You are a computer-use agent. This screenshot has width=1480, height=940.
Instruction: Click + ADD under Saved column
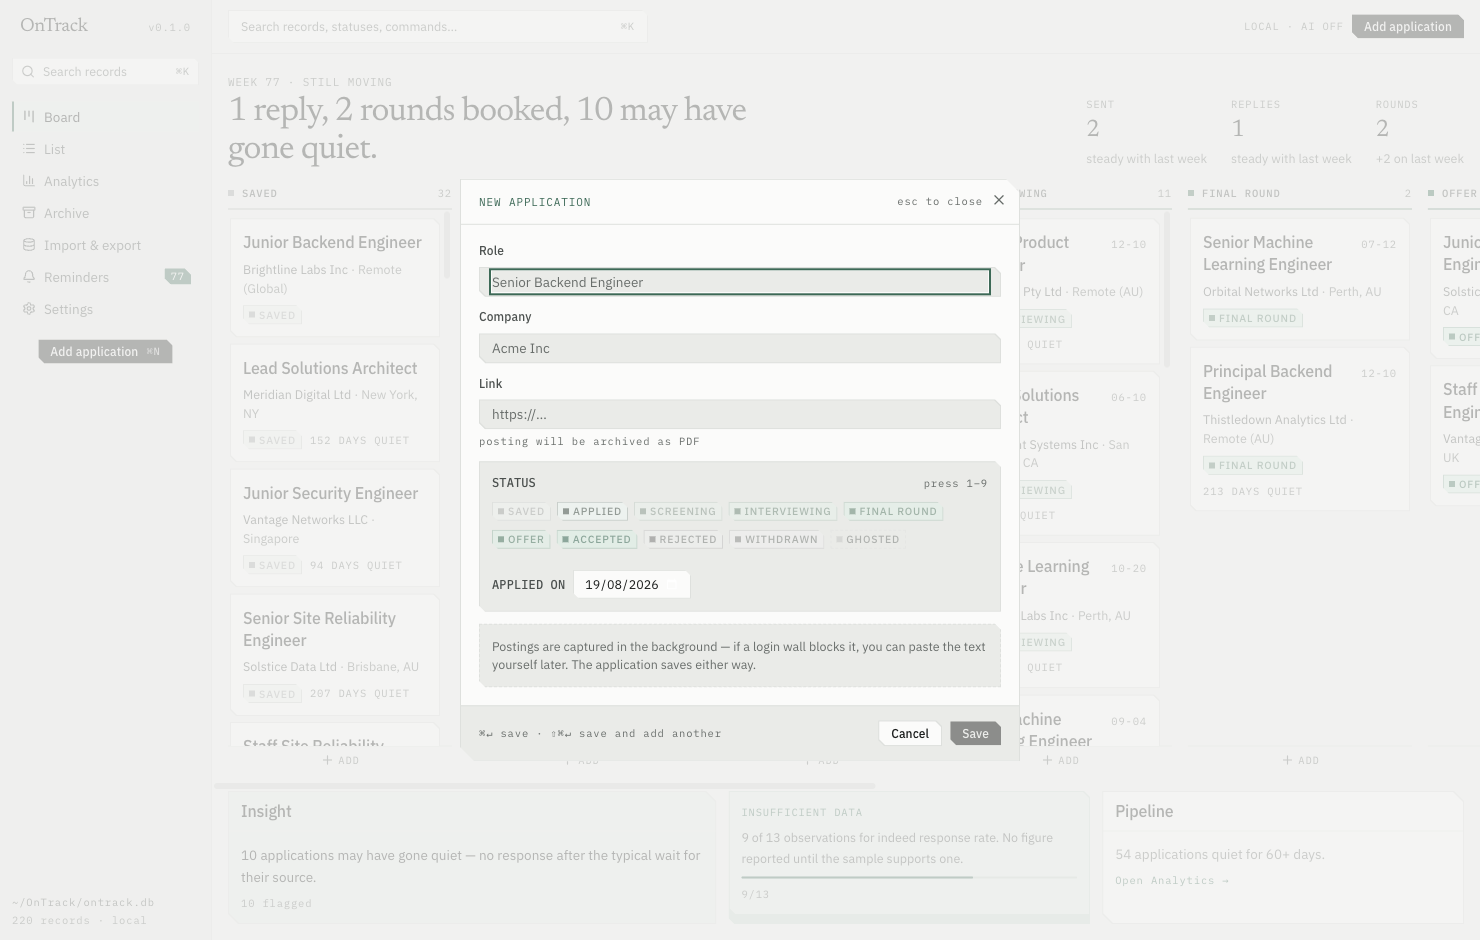[341, 761]
